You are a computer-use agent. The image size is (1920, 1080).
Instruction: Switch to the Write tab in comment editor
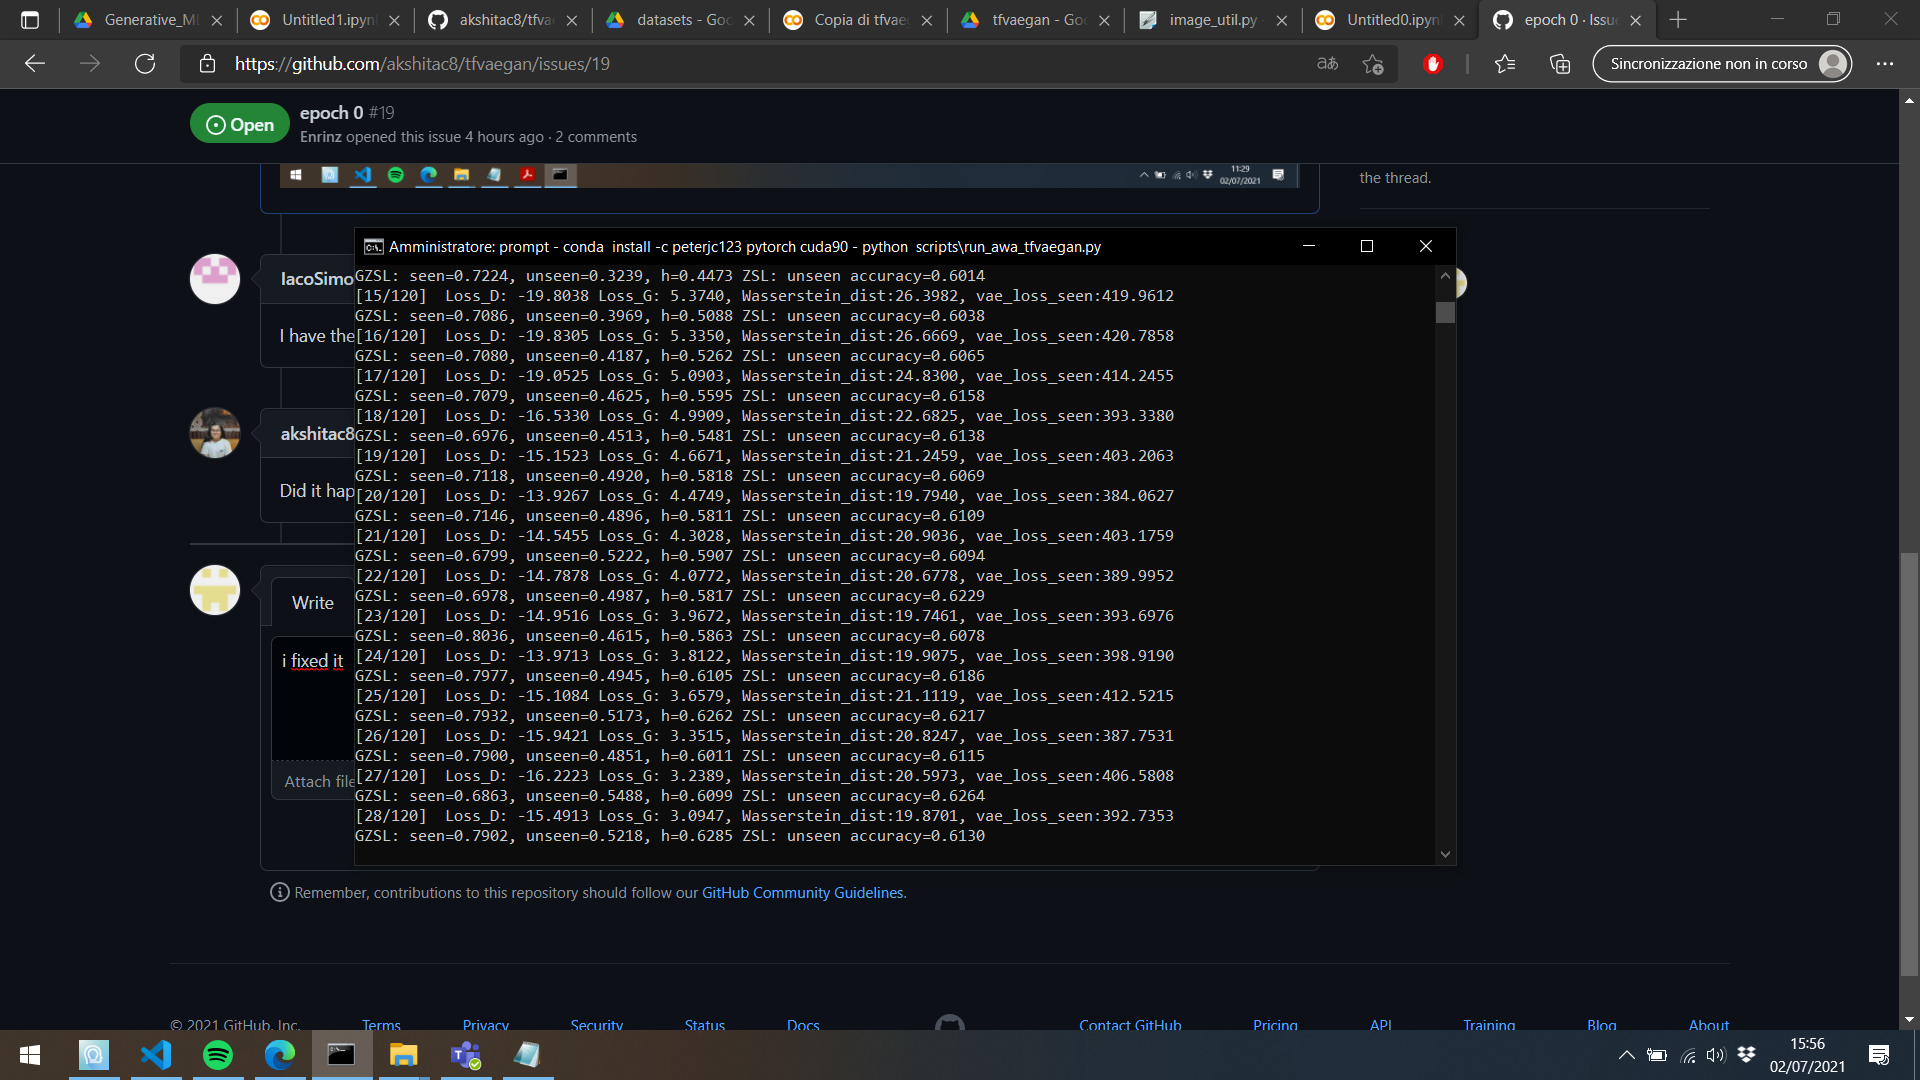click(312, 603)
